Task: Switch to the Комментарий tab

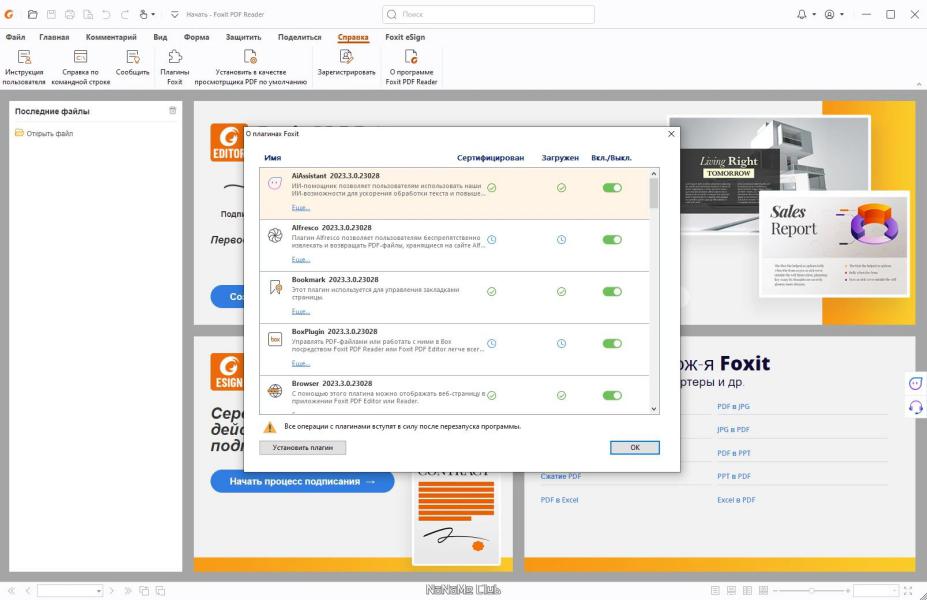Action: point(111,37)
